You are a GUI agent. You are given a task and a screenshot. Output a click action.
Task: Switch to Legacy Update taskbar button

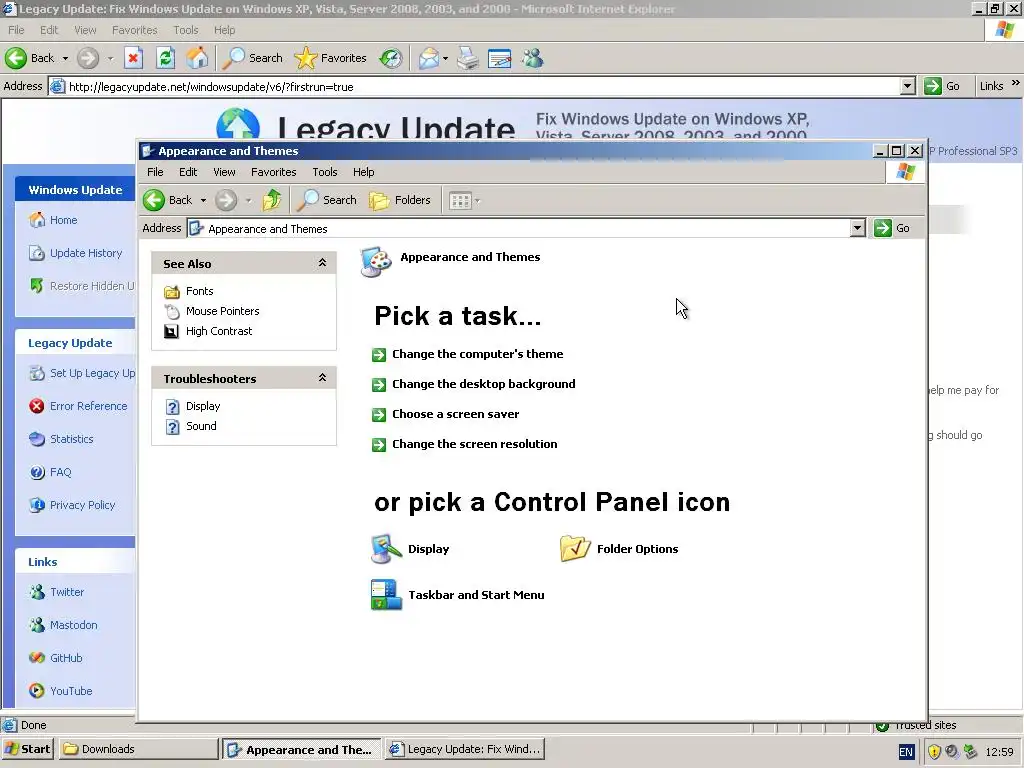(x=465, y=749)
